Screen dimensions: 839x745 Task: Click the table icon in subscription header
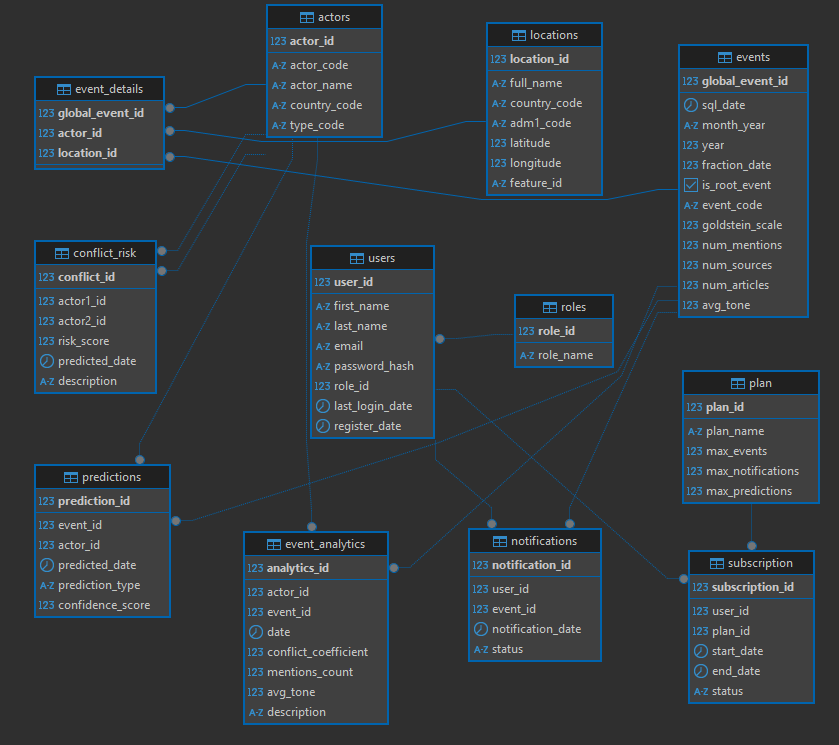(x=718, y=563)
